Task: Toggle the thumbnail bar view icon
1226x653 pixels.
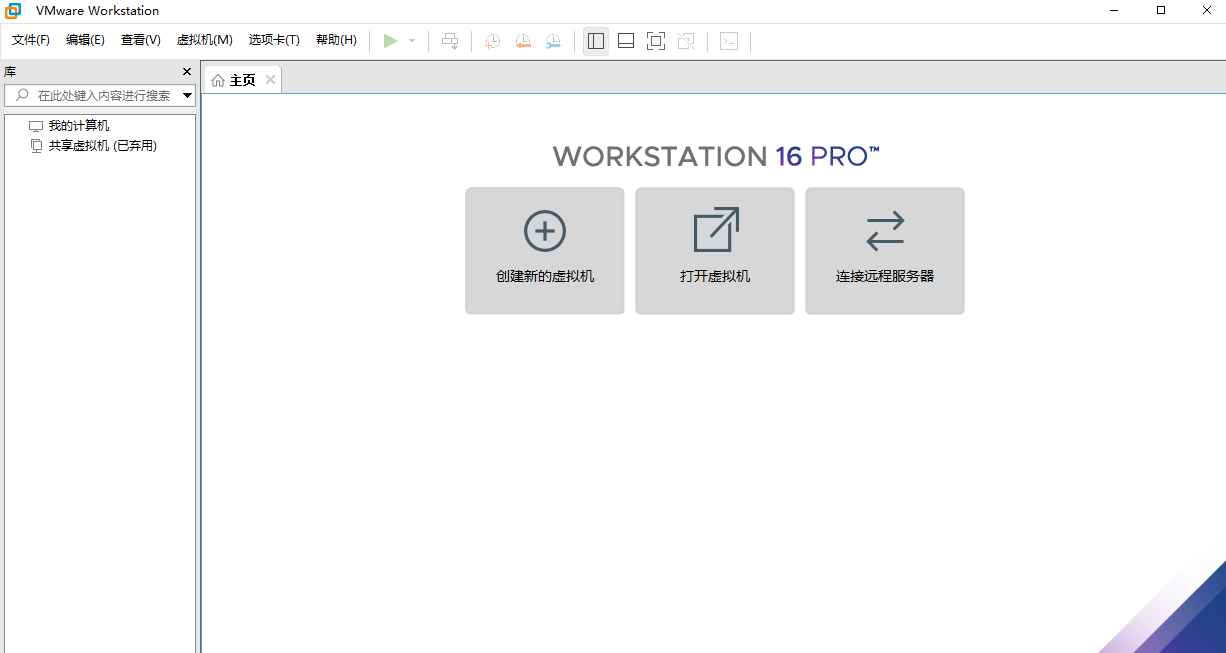Action: coord(626,41)
